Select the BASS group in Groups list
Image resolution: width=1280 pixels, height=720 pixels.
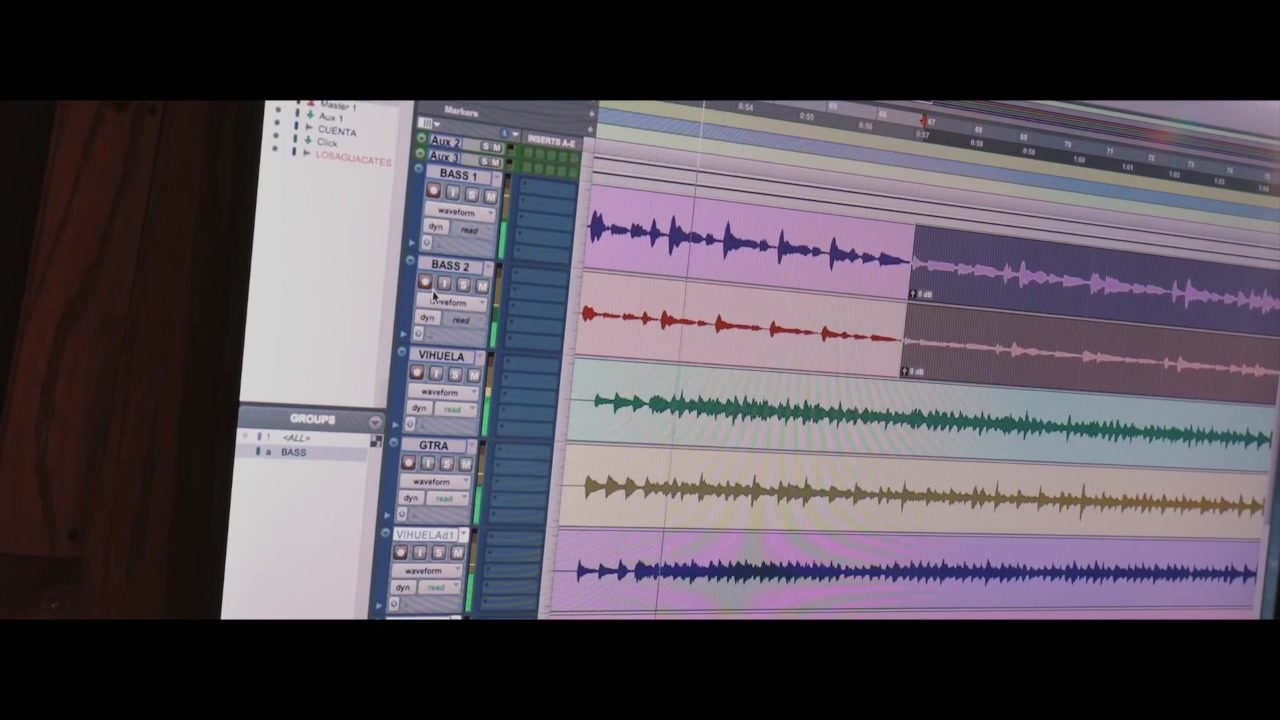(294, 452)
